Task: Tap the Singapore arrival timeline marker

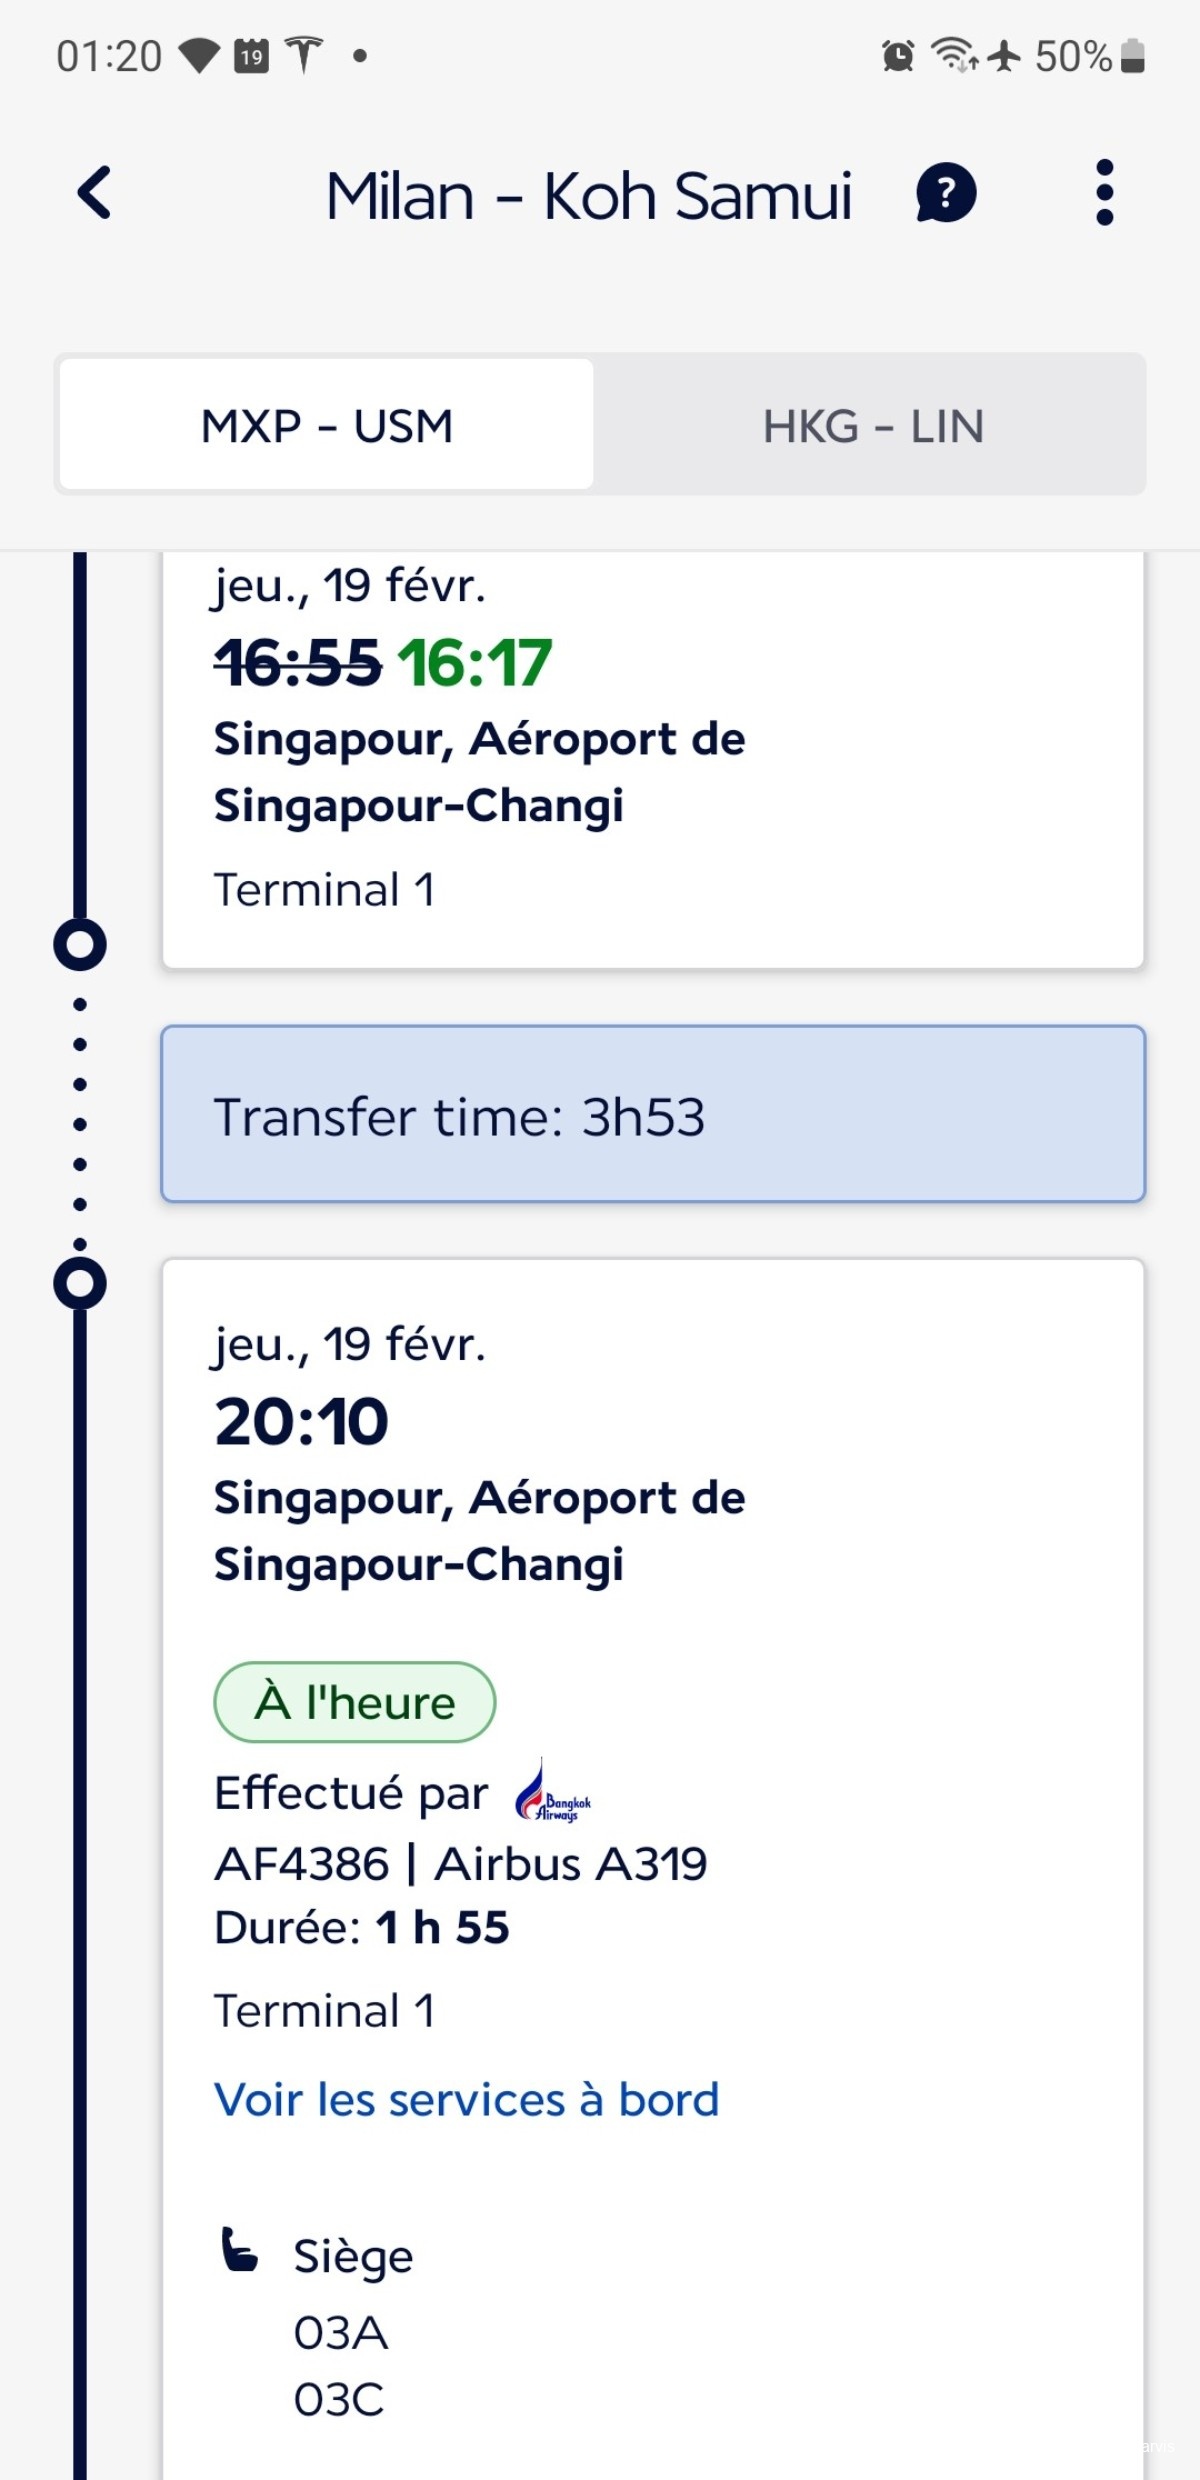Action: tap(80, 944)
